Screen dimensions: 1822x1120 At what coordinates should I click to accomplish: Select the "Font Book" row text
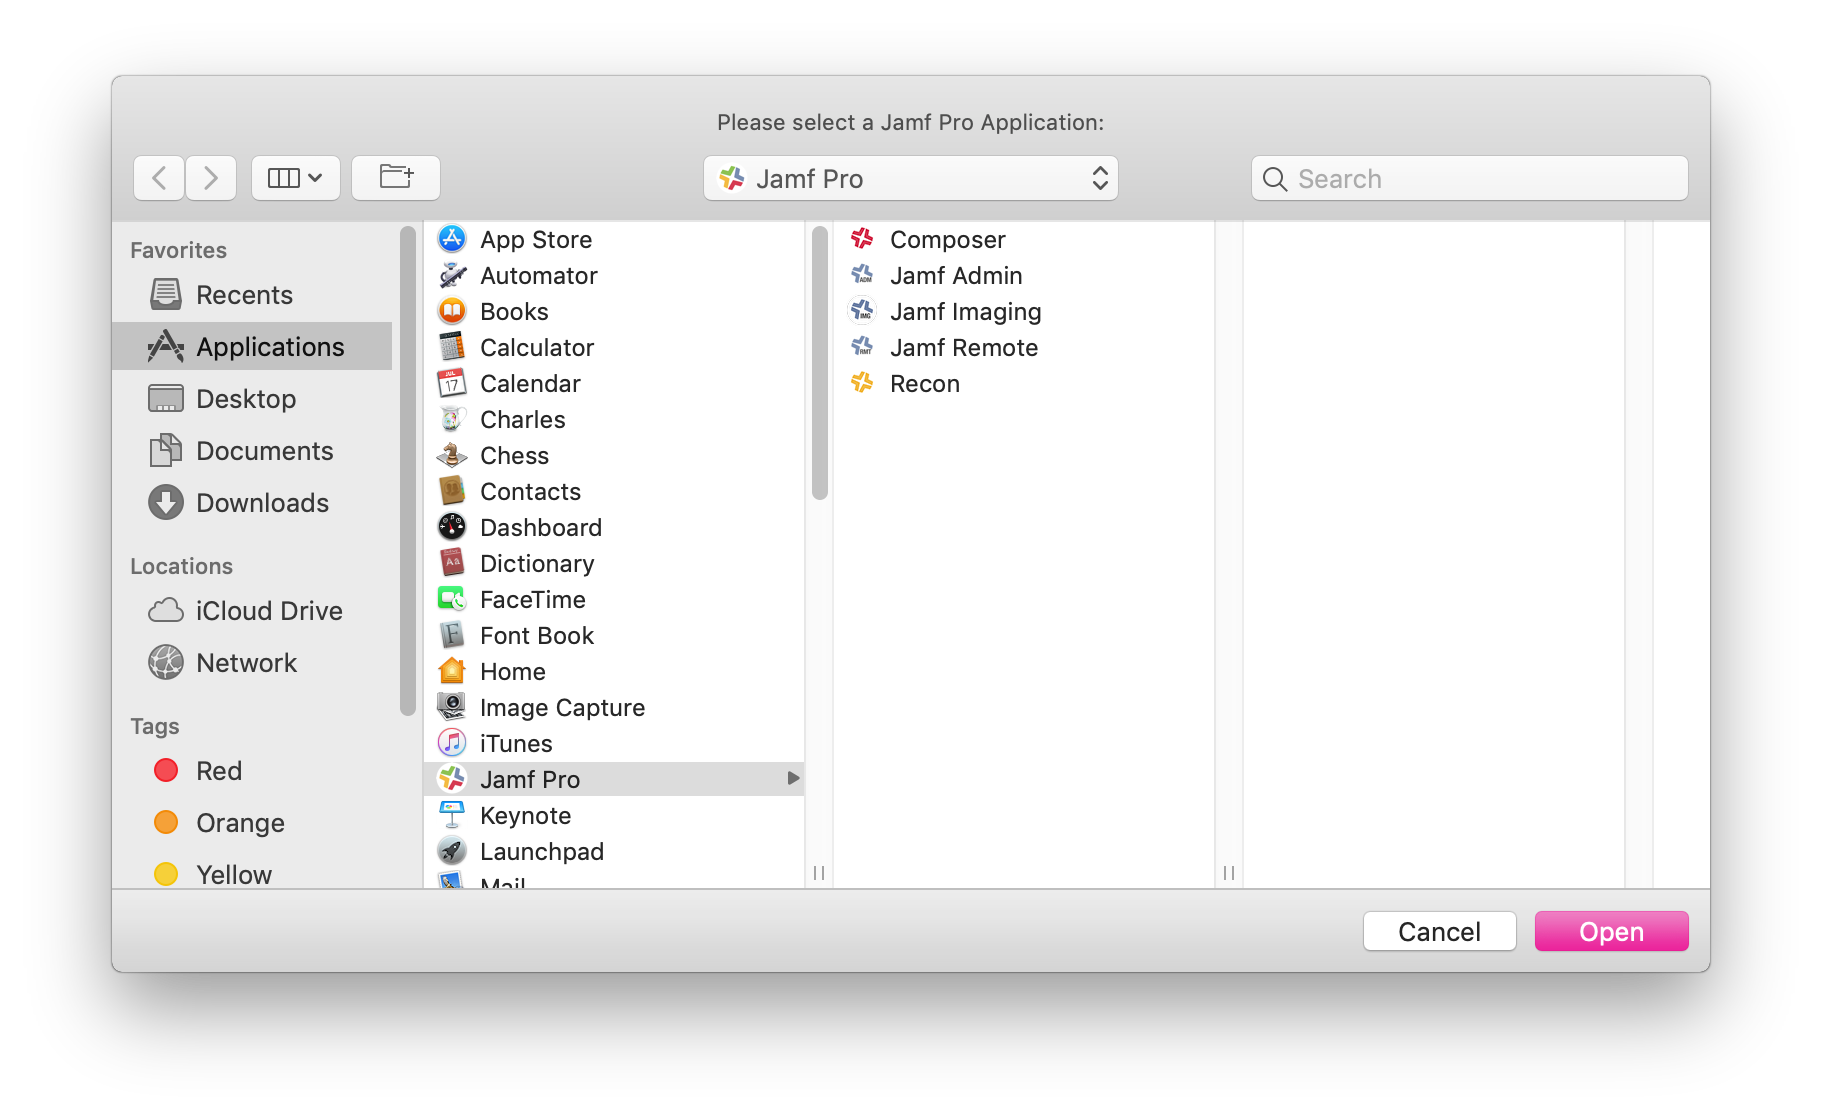pyautogui.click(x=537, y=636)
